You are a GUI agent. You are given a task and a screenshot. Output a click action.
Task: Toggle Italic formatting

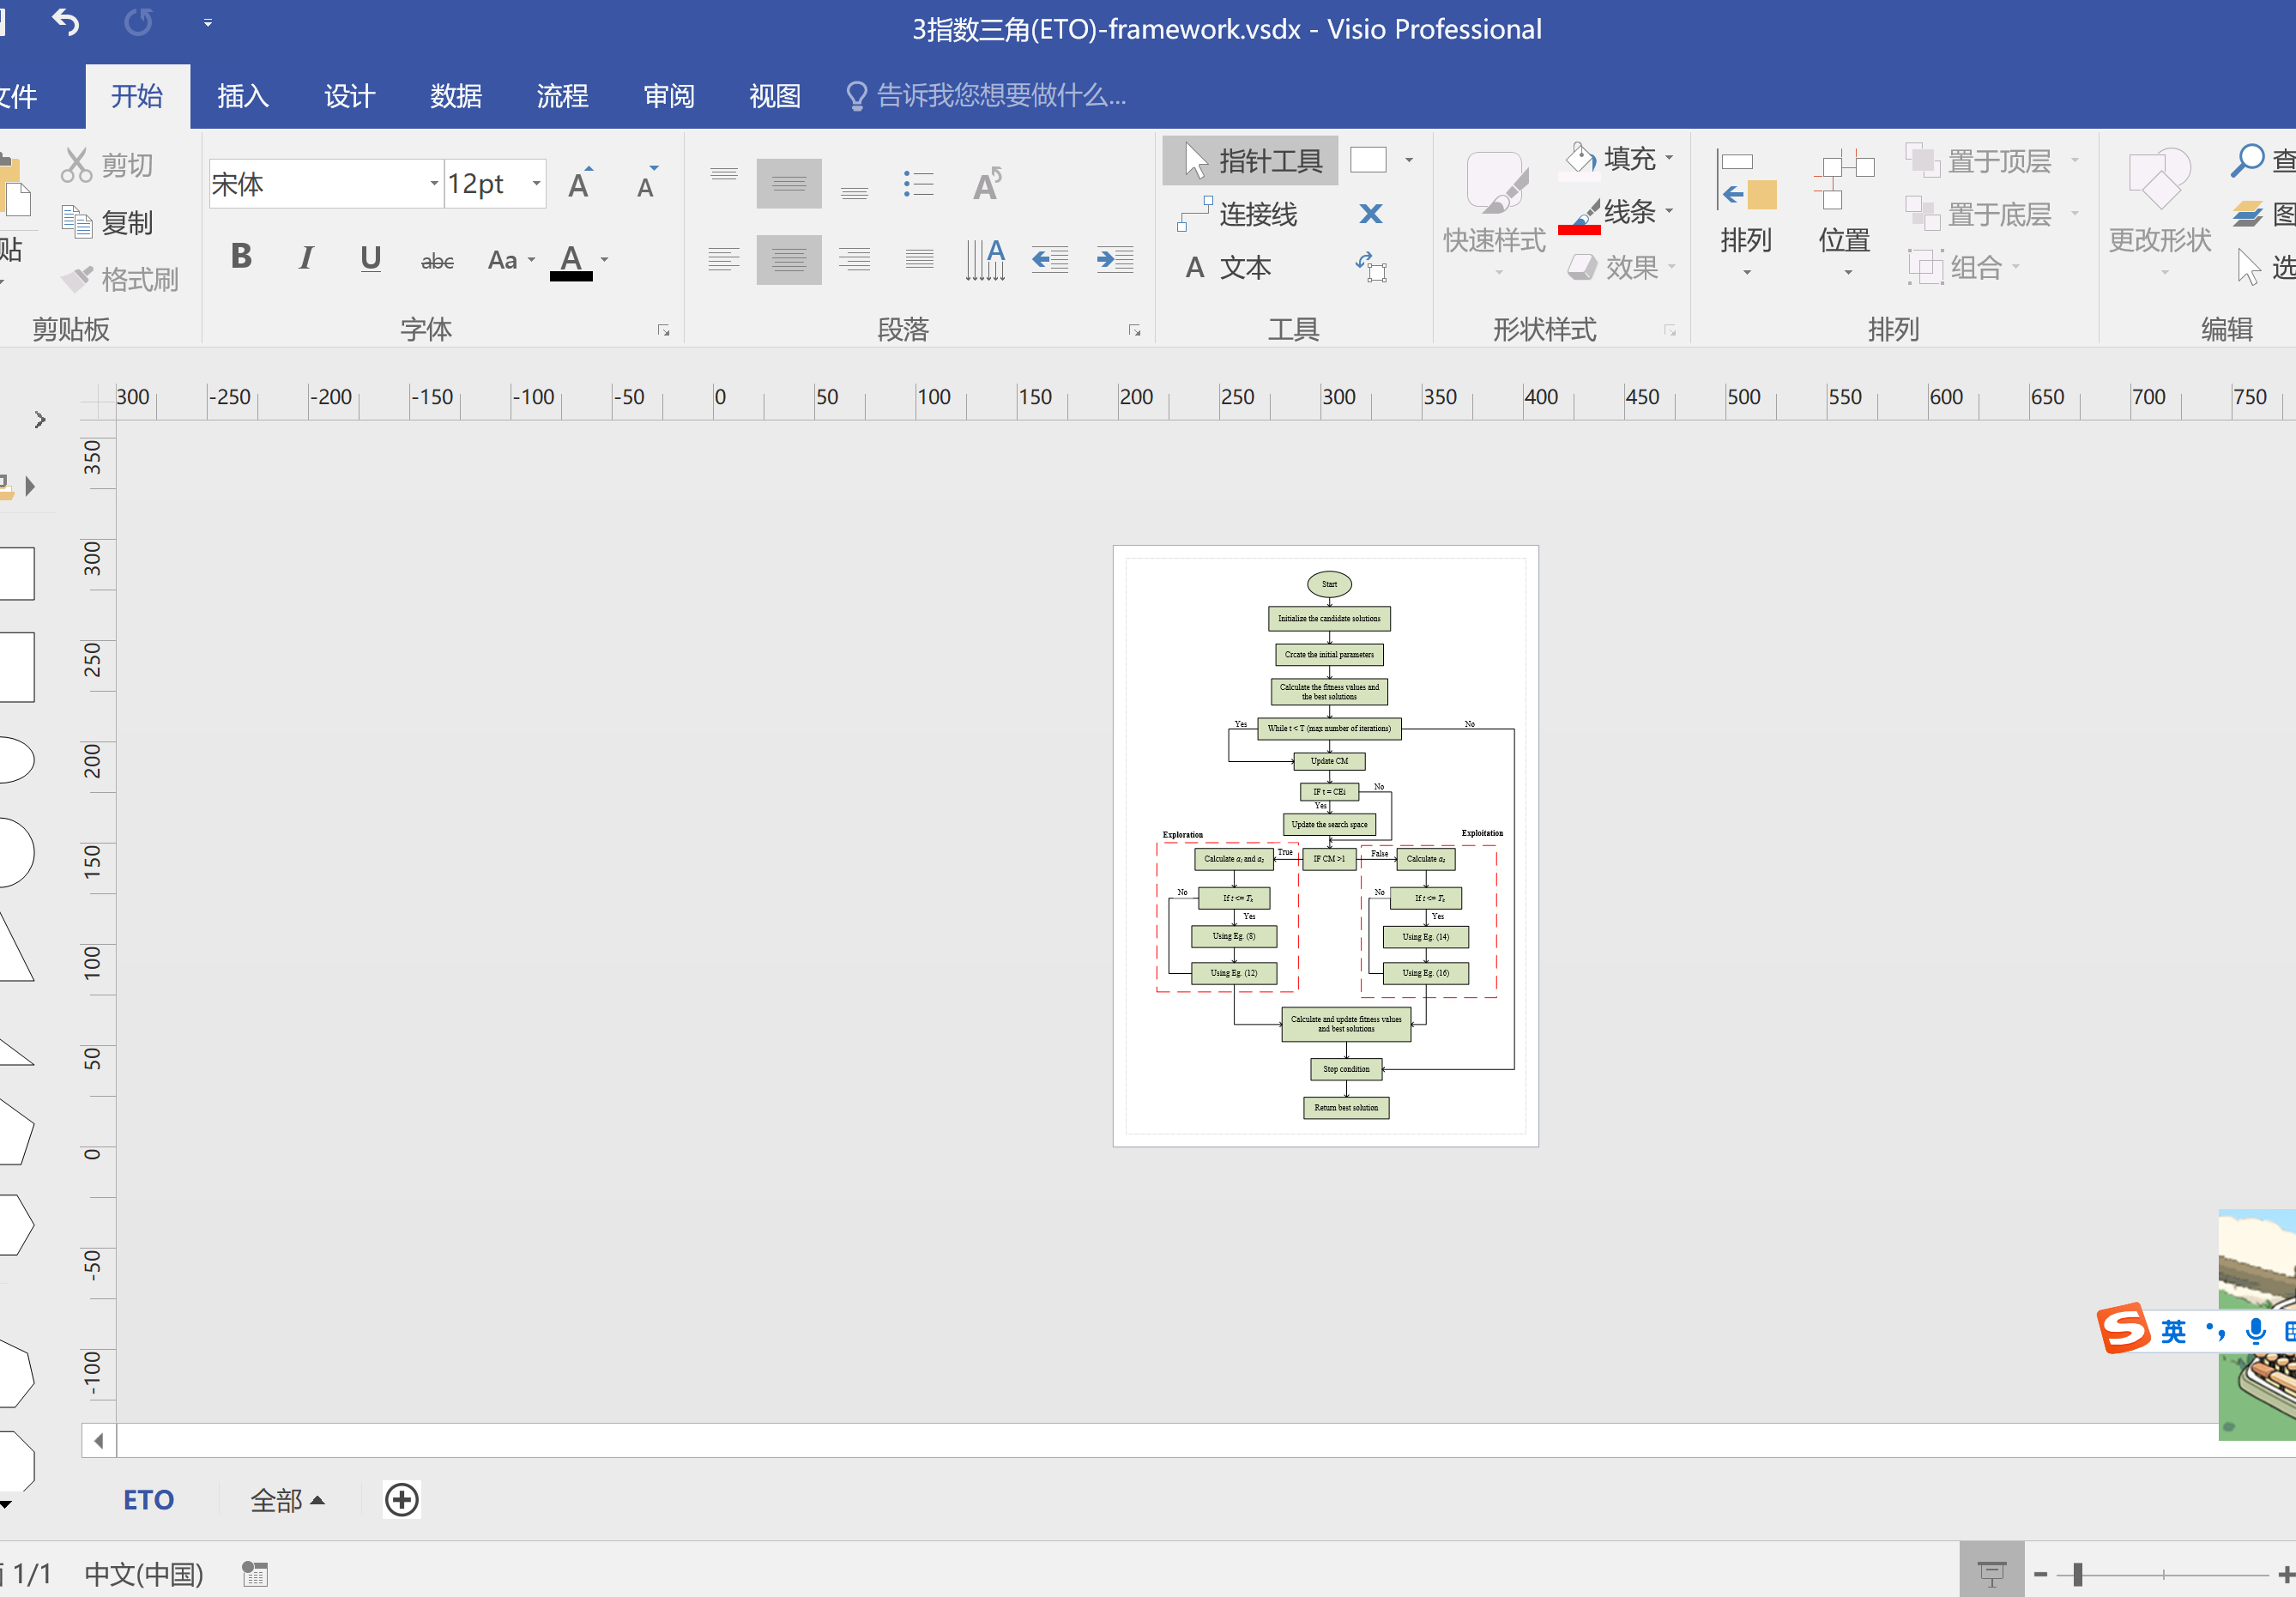point(306,258)
